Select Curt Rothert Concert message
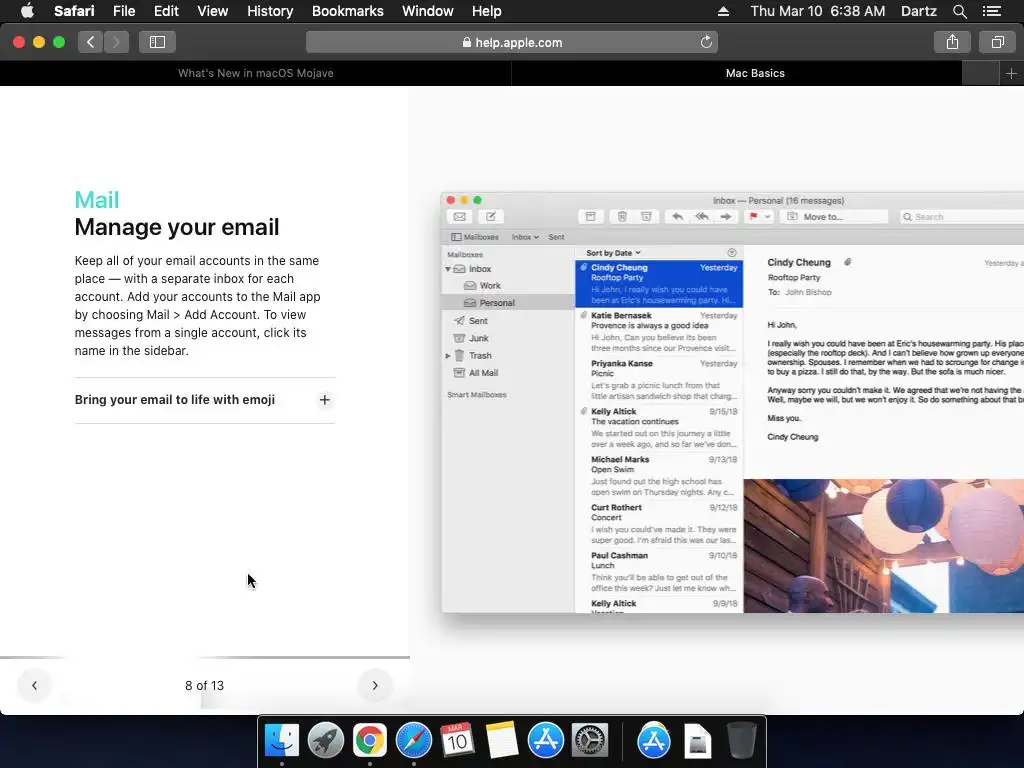Image resolution: width=1024 pixels, height=768 pixels. (659, 524)
